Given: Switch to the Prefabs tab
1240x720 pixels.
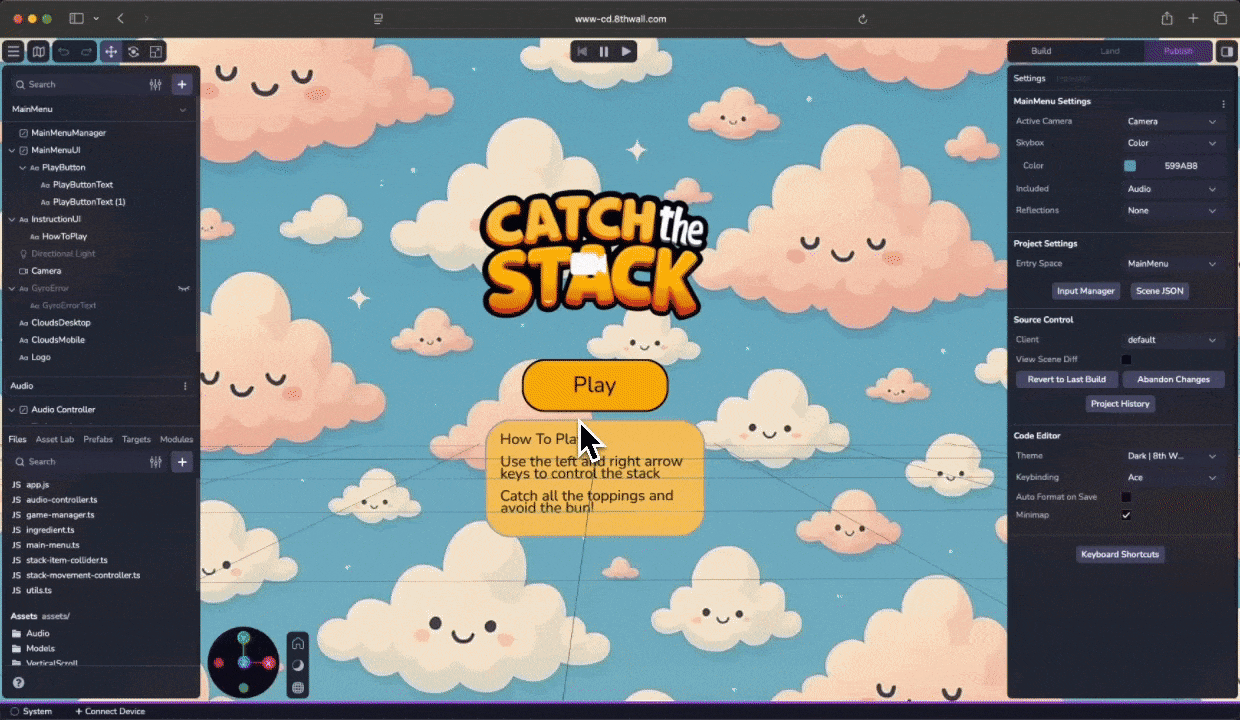Looking at the screenshot, I should tap(98, 439).
